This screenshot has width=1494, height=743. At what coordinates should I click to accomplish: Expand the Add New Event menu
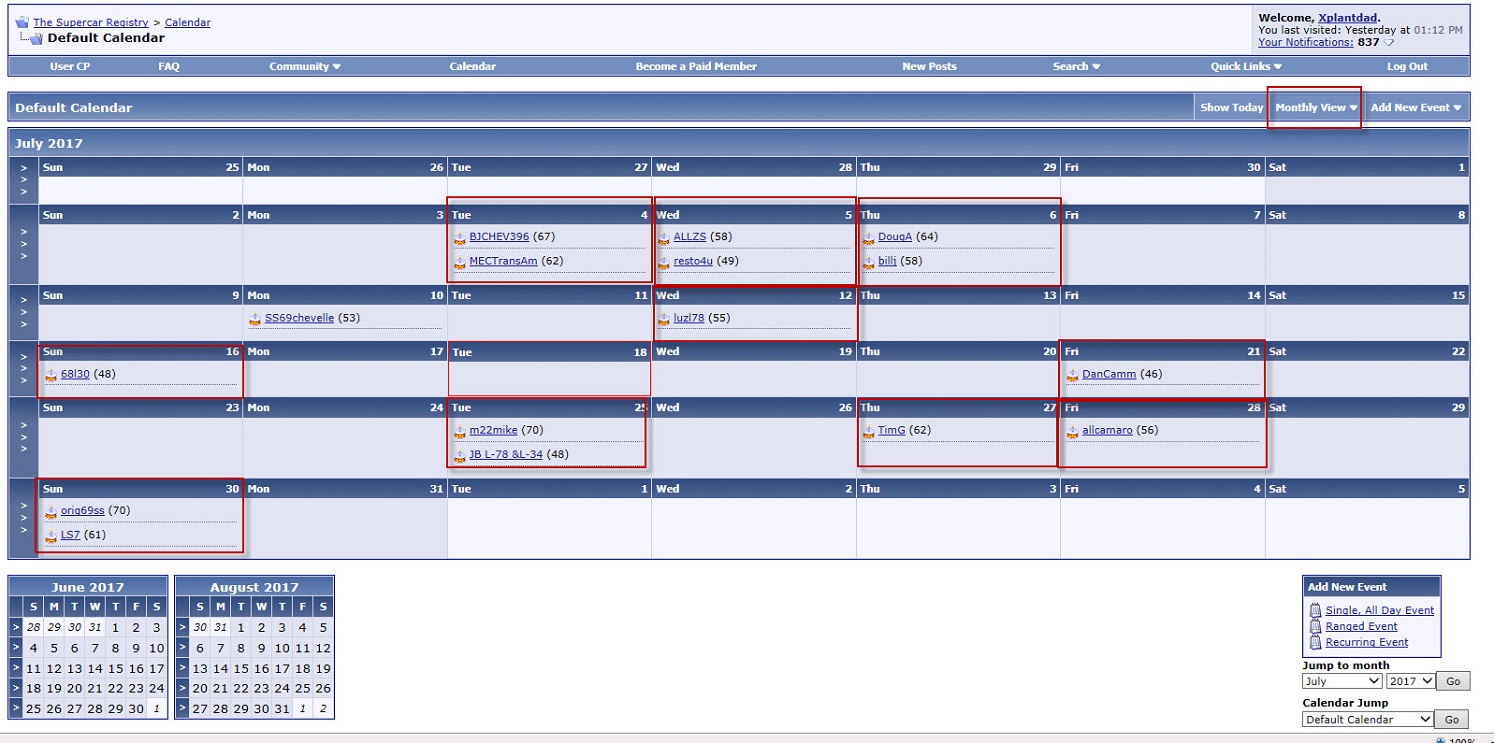pyautogui.click(x=1415, y=108)
